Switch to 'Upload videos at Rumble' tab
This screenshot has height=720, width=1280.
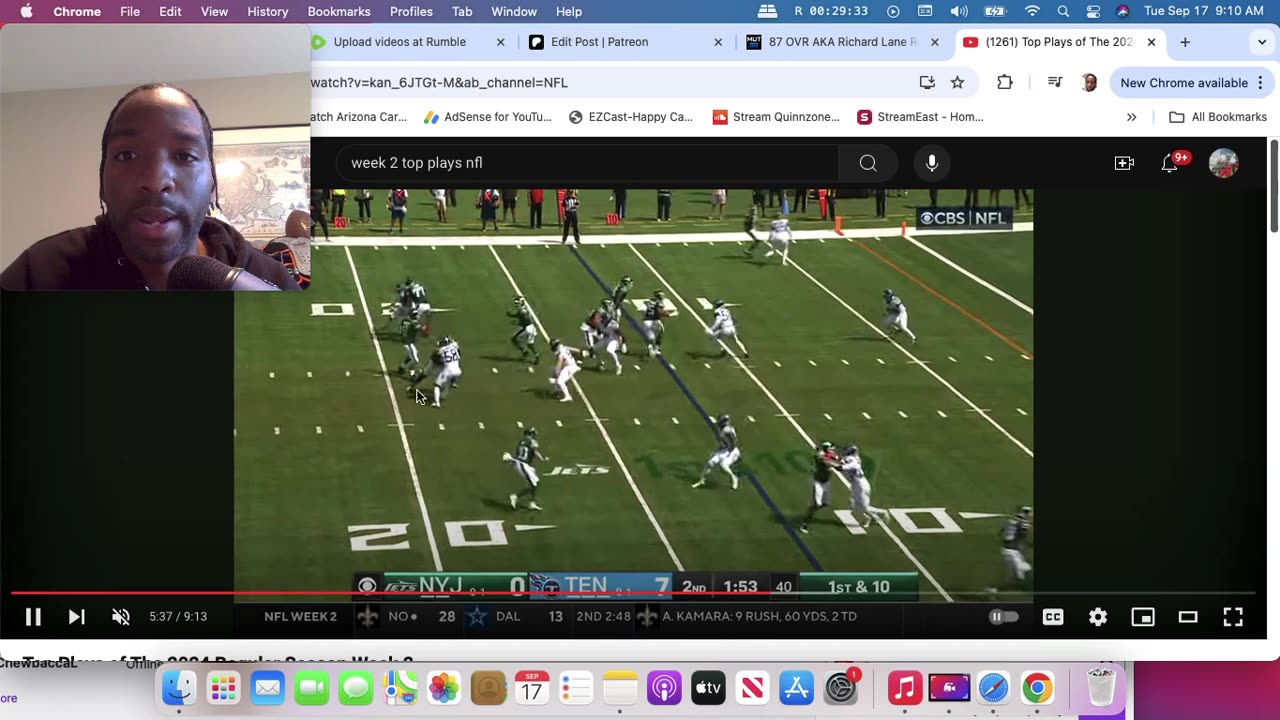(x=400, y=42)
